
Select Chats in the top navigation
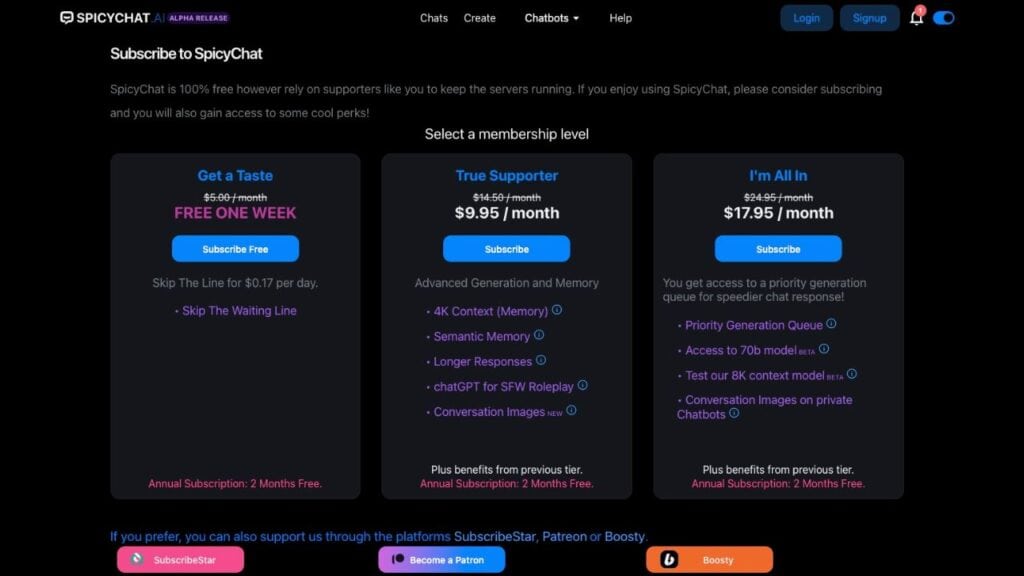(x=433, y=18)
